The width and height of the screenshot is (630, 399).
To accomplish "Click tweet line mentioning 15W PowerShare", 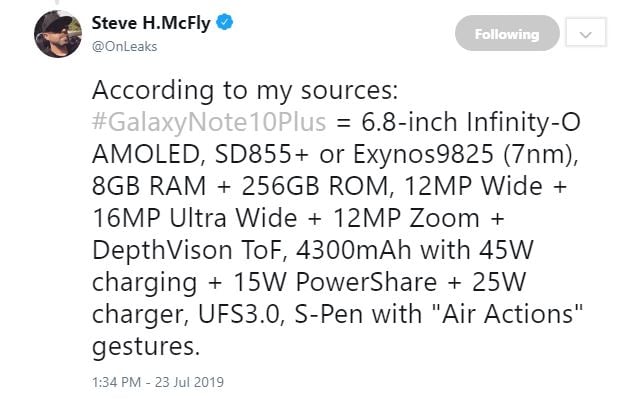I will [x=309, y=282].
